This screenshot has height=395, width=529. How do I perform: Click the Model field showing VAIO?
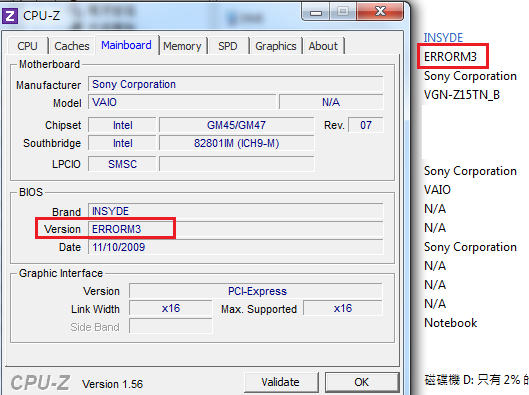click(182, 102)
